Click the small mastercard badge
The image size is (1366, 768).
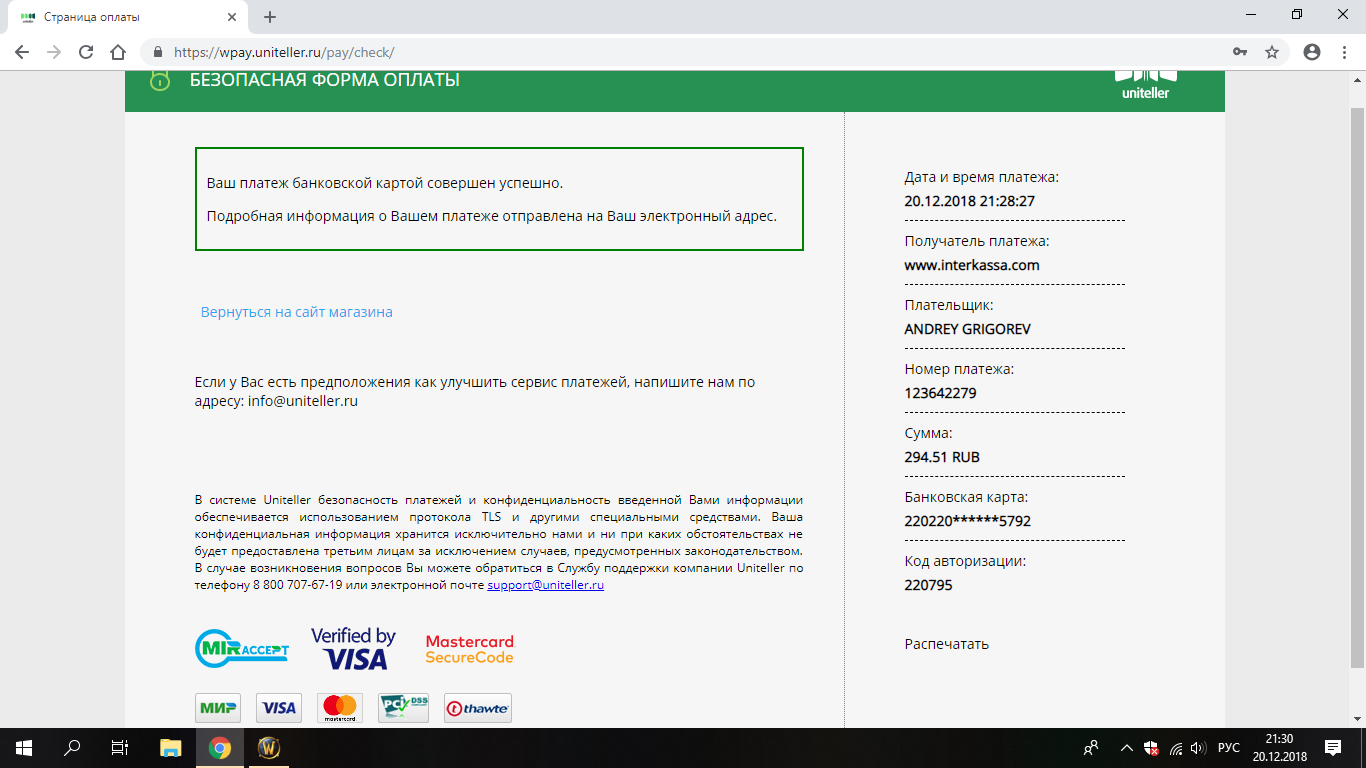click(x=340, y=708)
